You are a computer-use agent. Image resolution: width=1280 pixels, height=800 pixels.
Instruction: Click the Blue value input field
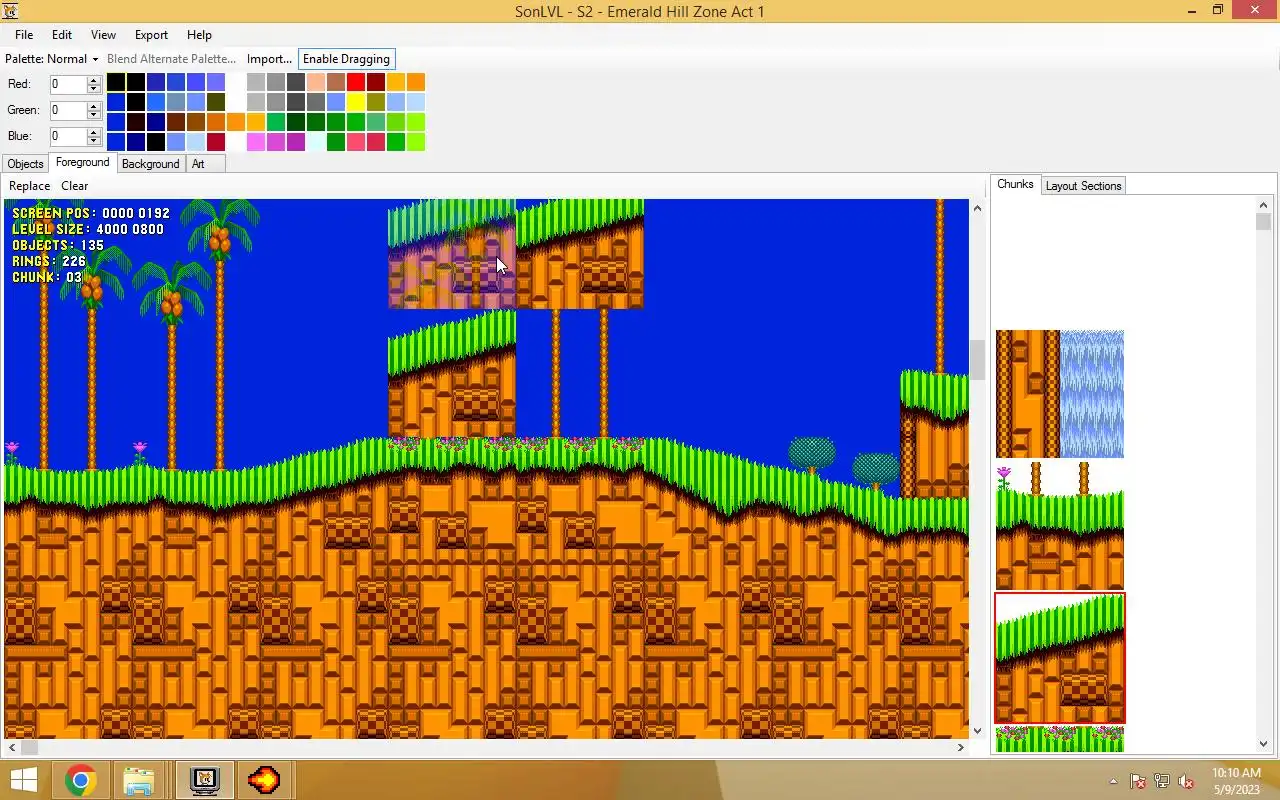click(x=68, y=137)
